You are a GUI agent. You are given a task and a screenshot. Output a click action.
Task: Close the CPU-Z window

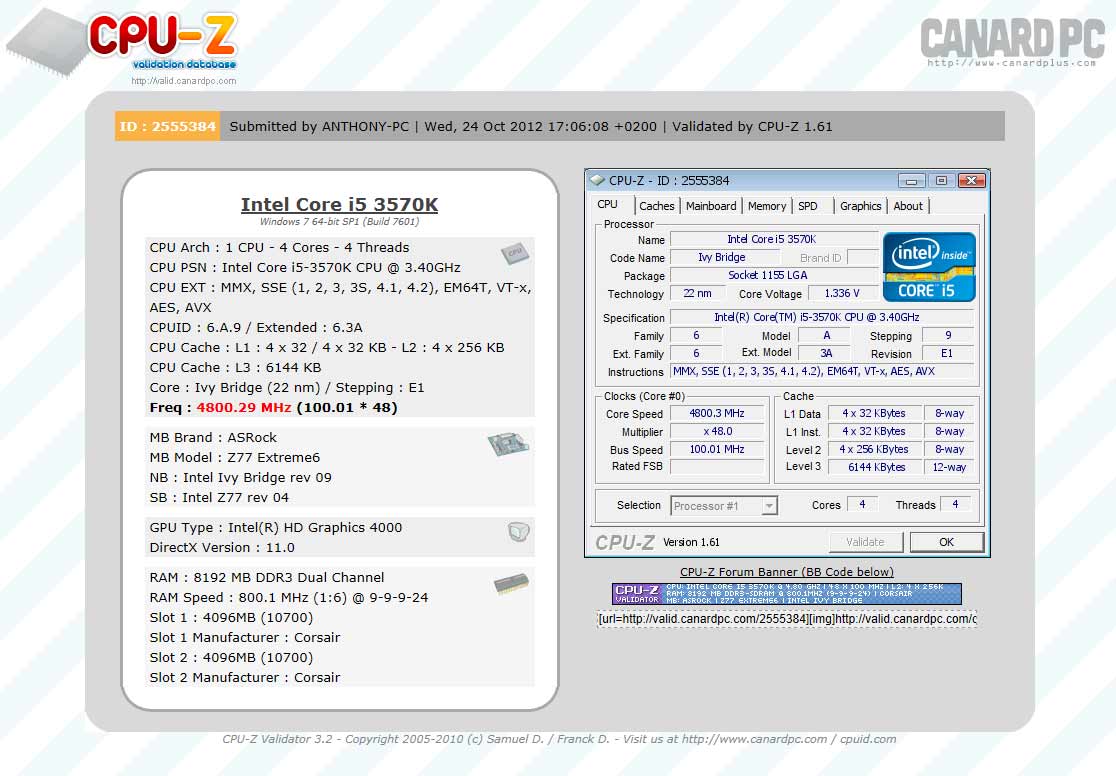(x=972, y=181)
